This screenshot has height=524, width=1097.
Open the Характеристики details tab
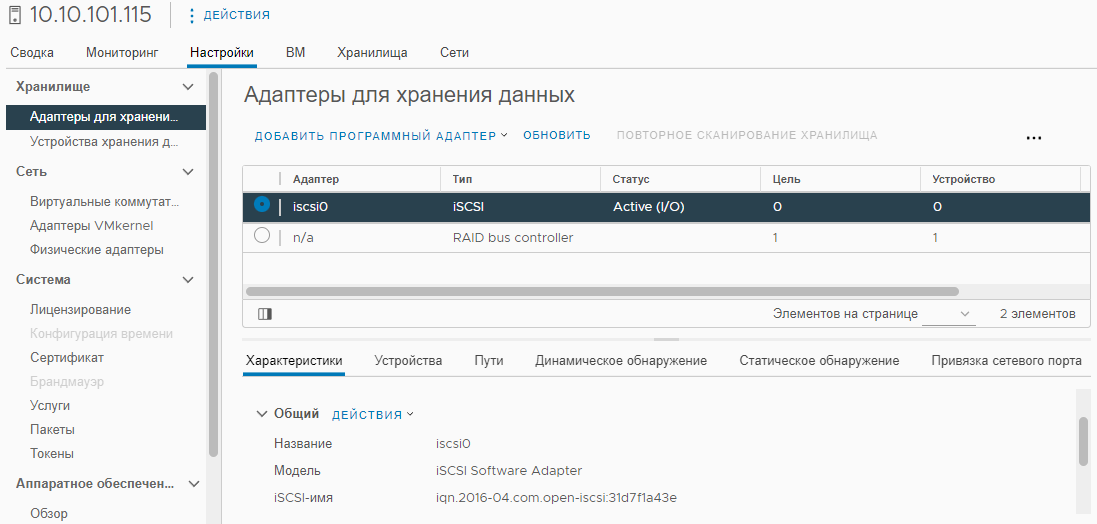tap(294, 361)
